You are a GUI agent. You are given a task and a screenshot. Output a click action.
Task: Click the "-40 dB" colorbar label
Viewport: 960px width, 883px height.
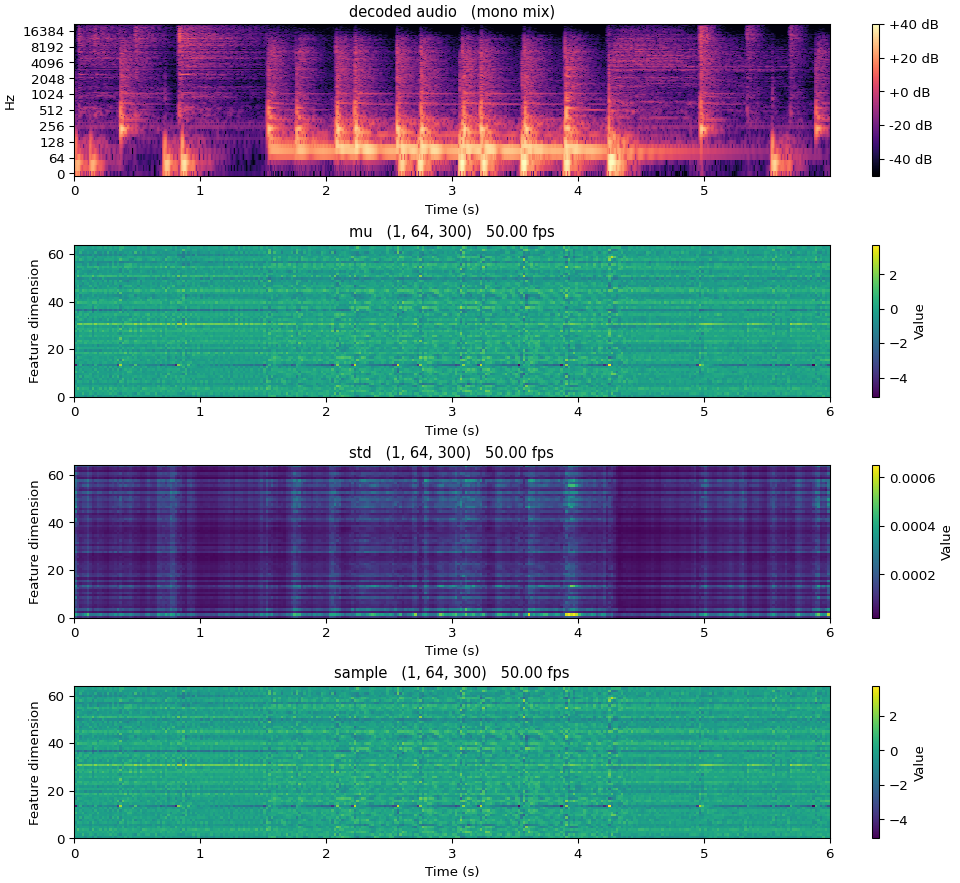point(911,159)
